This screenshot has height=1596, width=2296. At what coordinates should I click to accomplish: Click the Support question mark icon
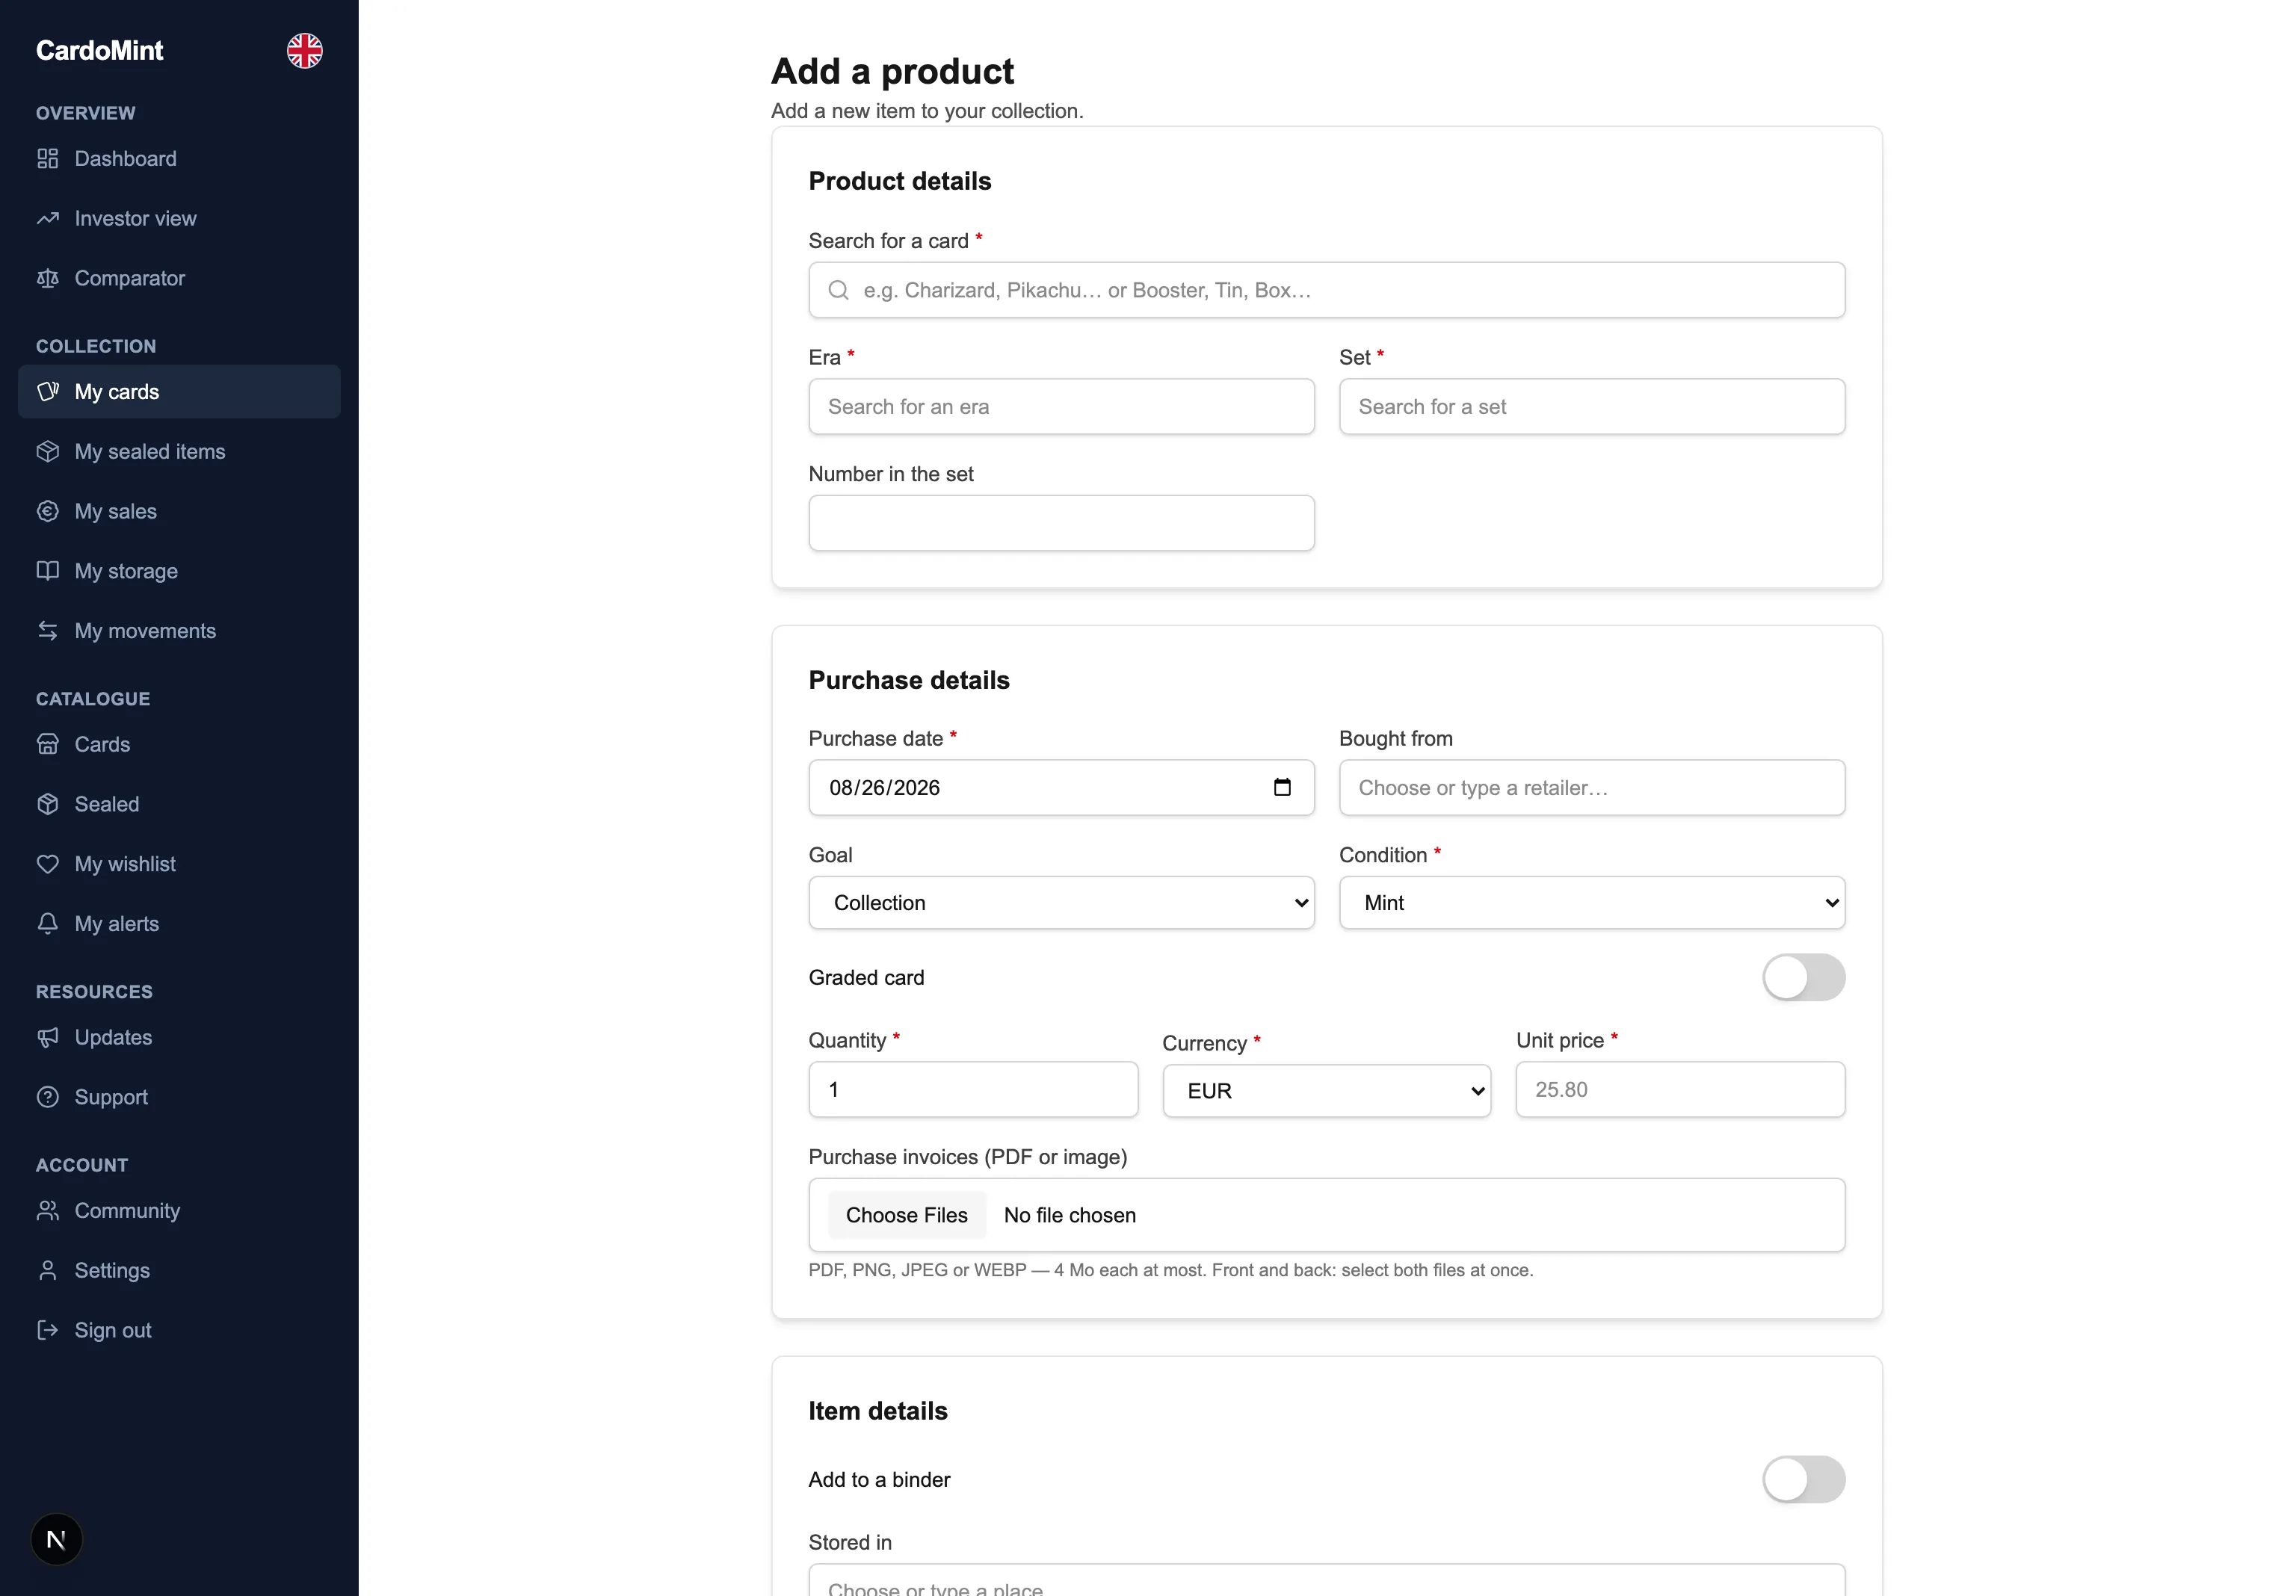point(48,1097)
